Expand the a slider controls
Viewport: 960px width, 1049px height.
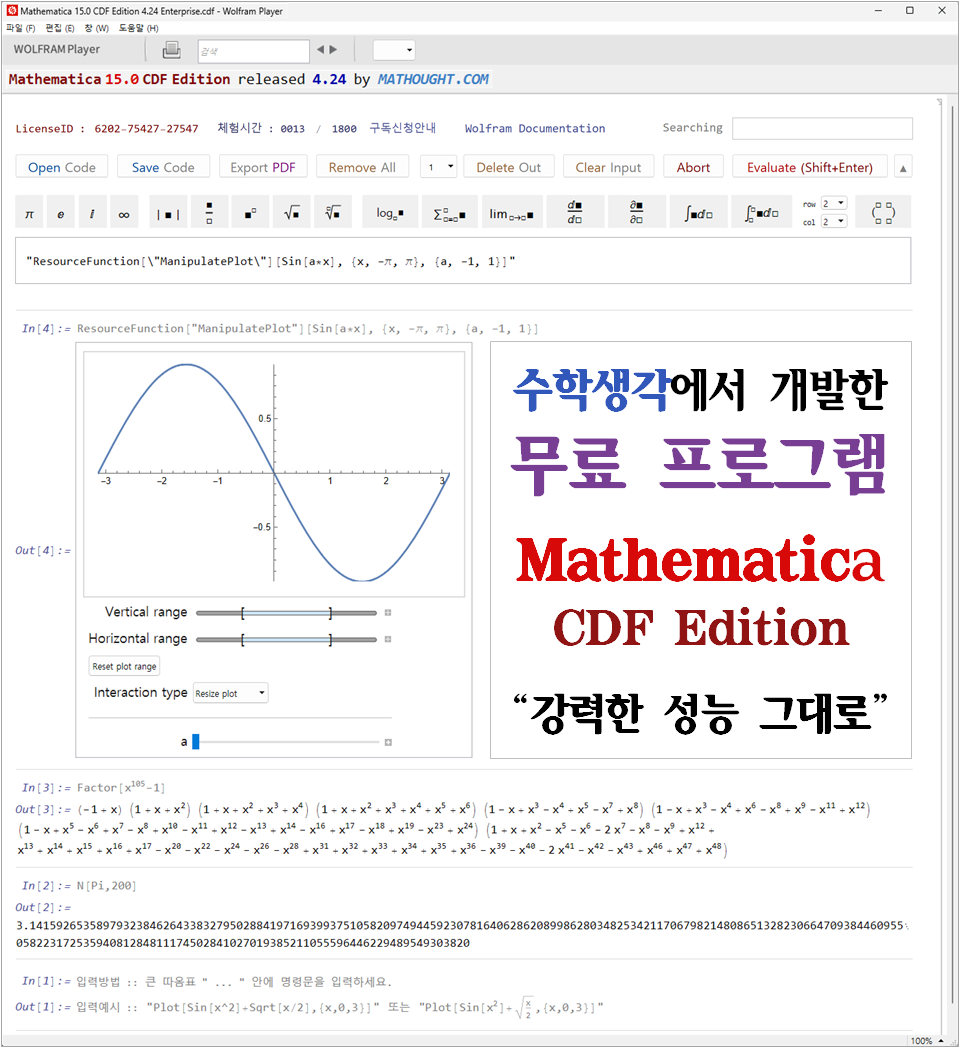pyautogui.click(x=388, y=743)
